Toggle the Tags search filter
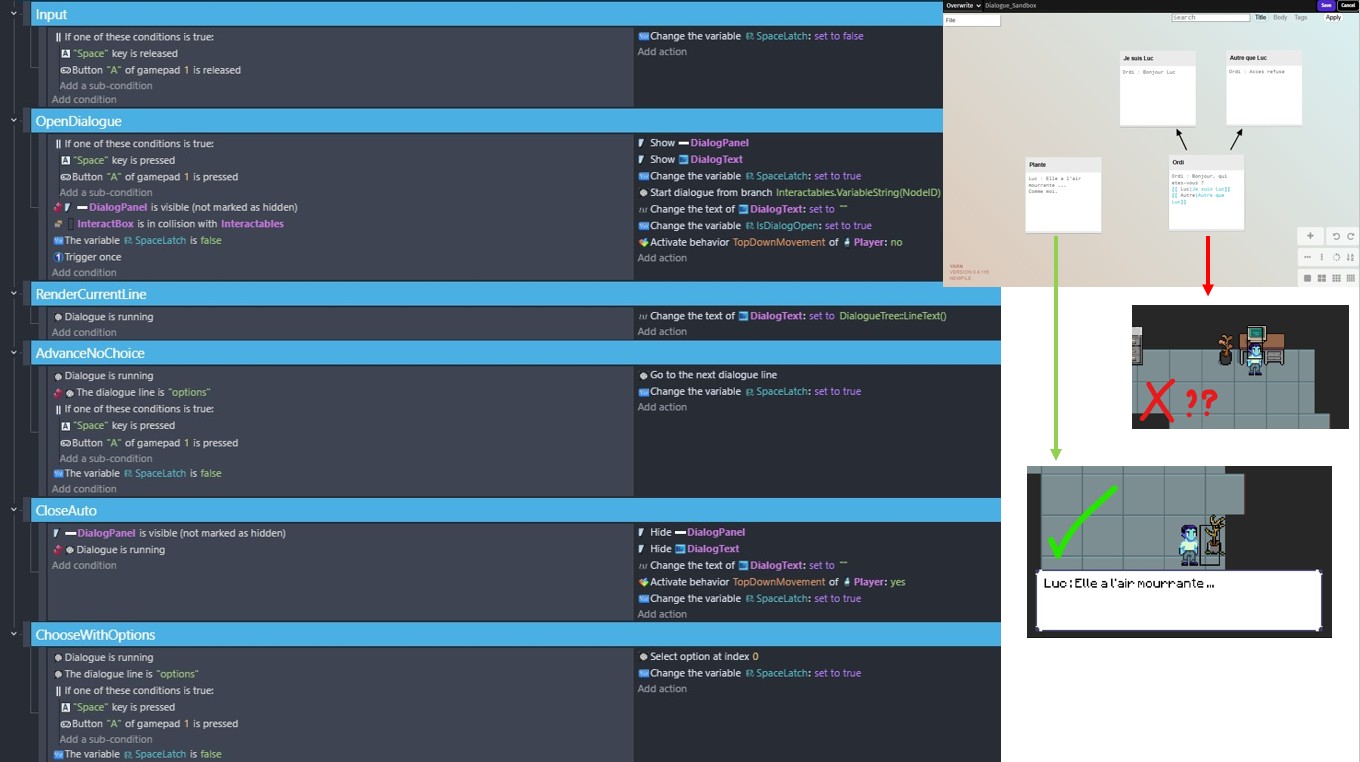Image resolution: width=1360 pixels, height=762 pixels. (x=1301, y=17)
